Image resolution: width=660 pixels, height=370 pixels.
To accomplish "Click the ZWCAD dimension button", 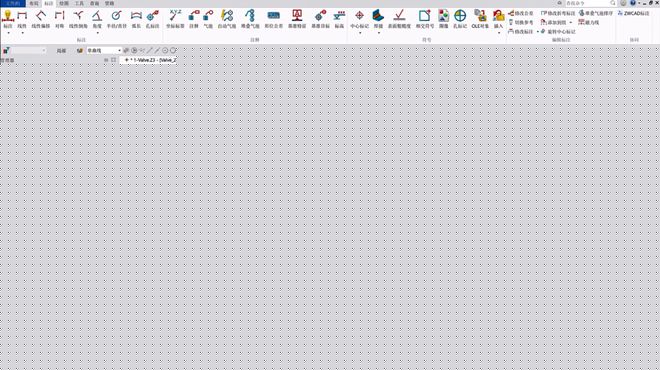I will pyautogui.click(x=633, y=13).
